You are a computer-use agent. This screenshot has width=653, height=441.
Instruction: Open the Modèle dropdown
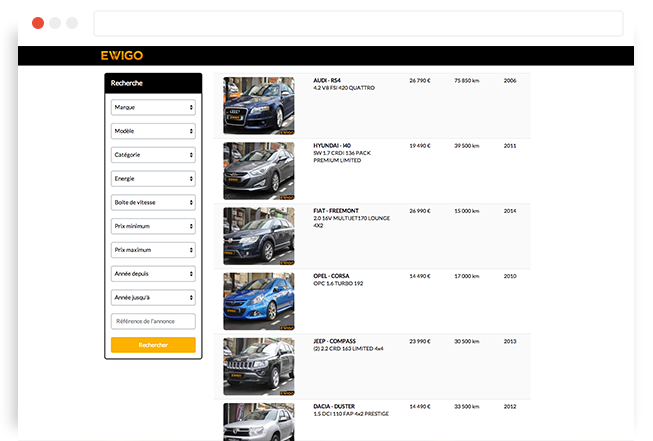tap(153, 131)
